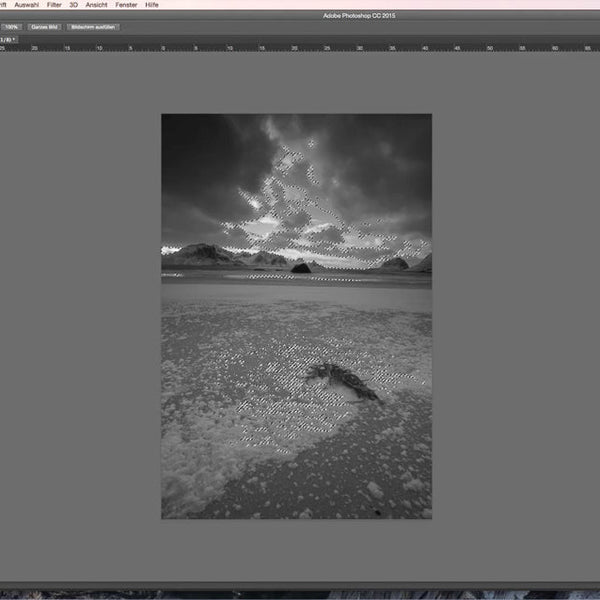Image resolution: width=600 pixels, height=600 pixels.
Task: Click the 100% zoom button
Action: (x=12, y=27)
